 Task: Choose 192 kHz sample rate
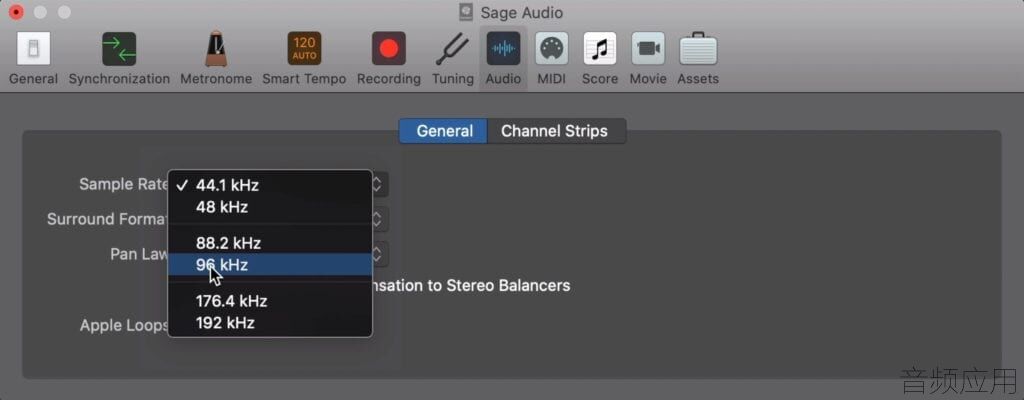(270, 323)
